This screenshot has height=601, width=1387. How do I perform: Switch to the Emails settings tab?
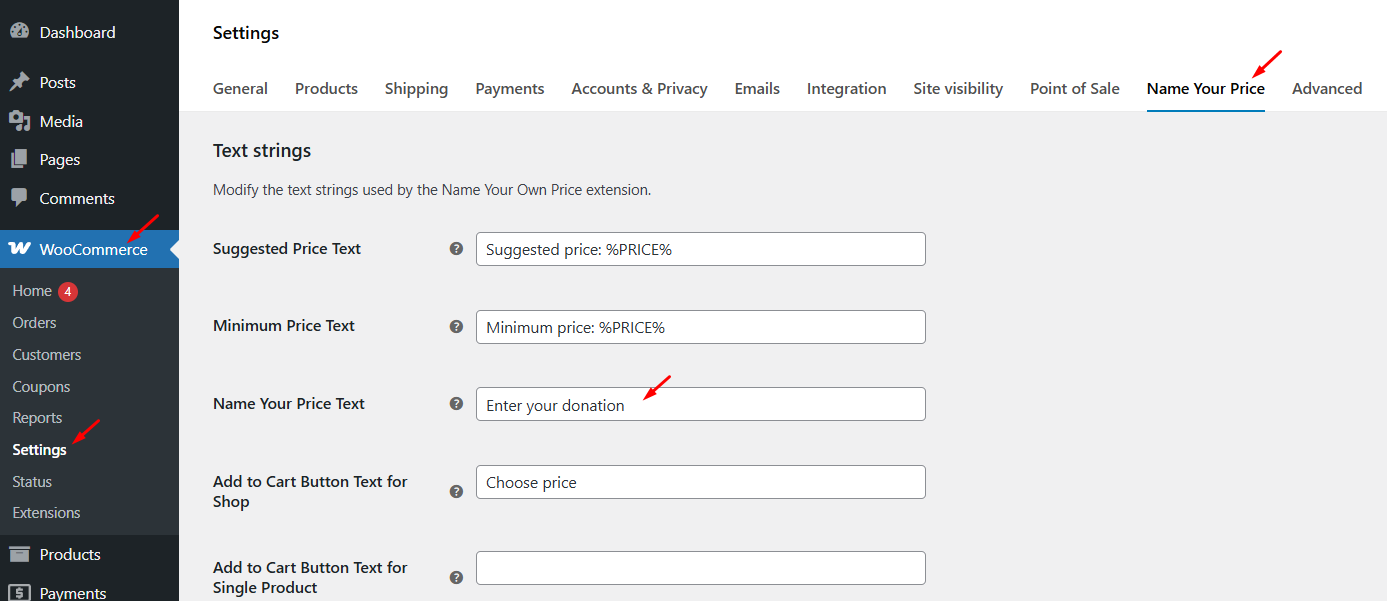coord(757,88)
